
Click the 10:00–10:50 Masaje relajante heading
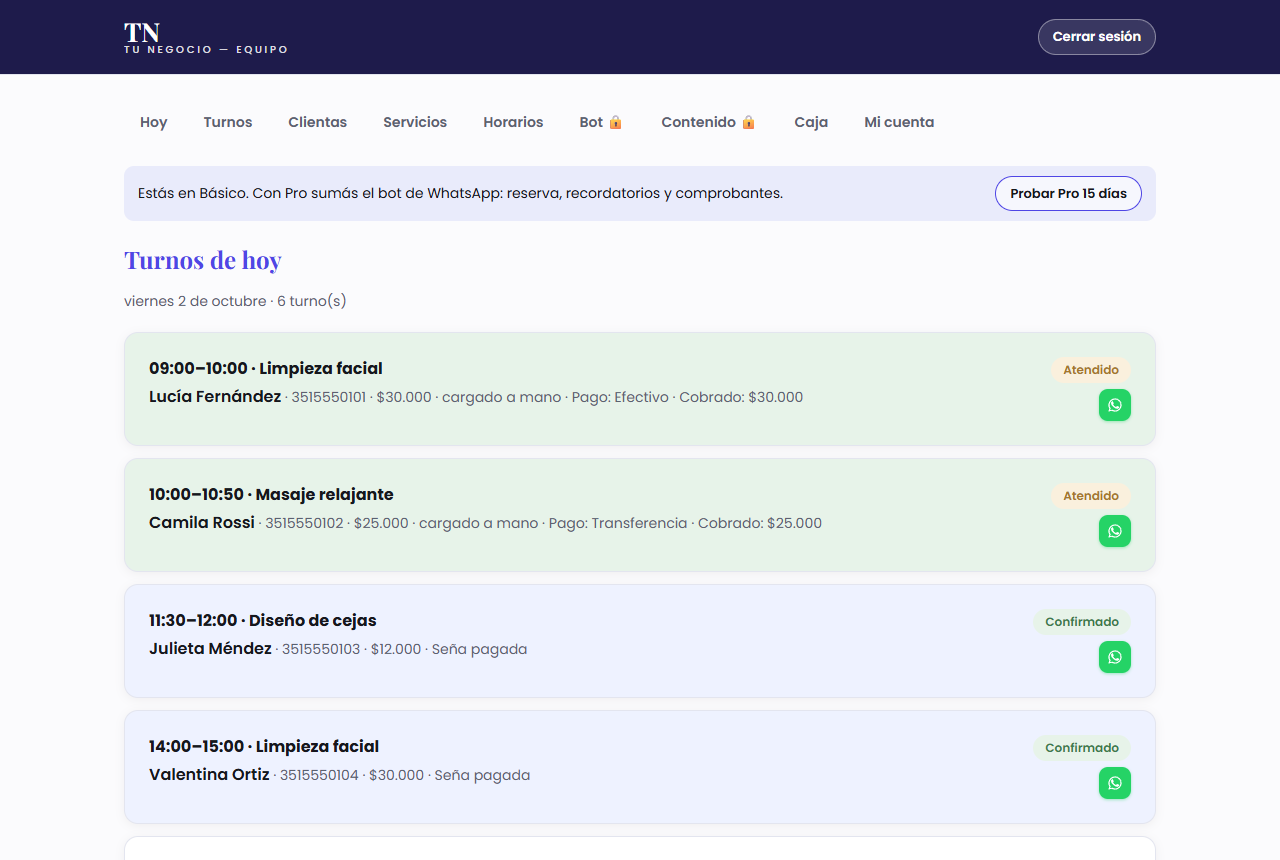[x=271, y=495]
